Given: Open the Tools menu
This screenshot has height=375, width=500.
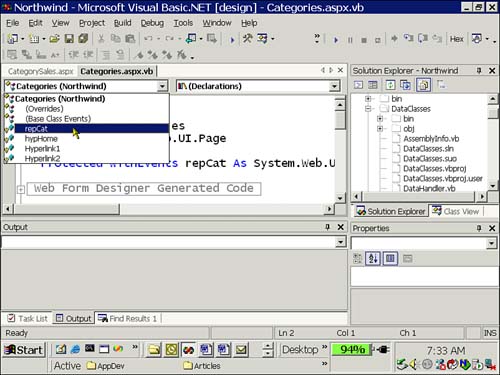Looking at the screenshot, I should pyautogui.click(x=183, y=23).
